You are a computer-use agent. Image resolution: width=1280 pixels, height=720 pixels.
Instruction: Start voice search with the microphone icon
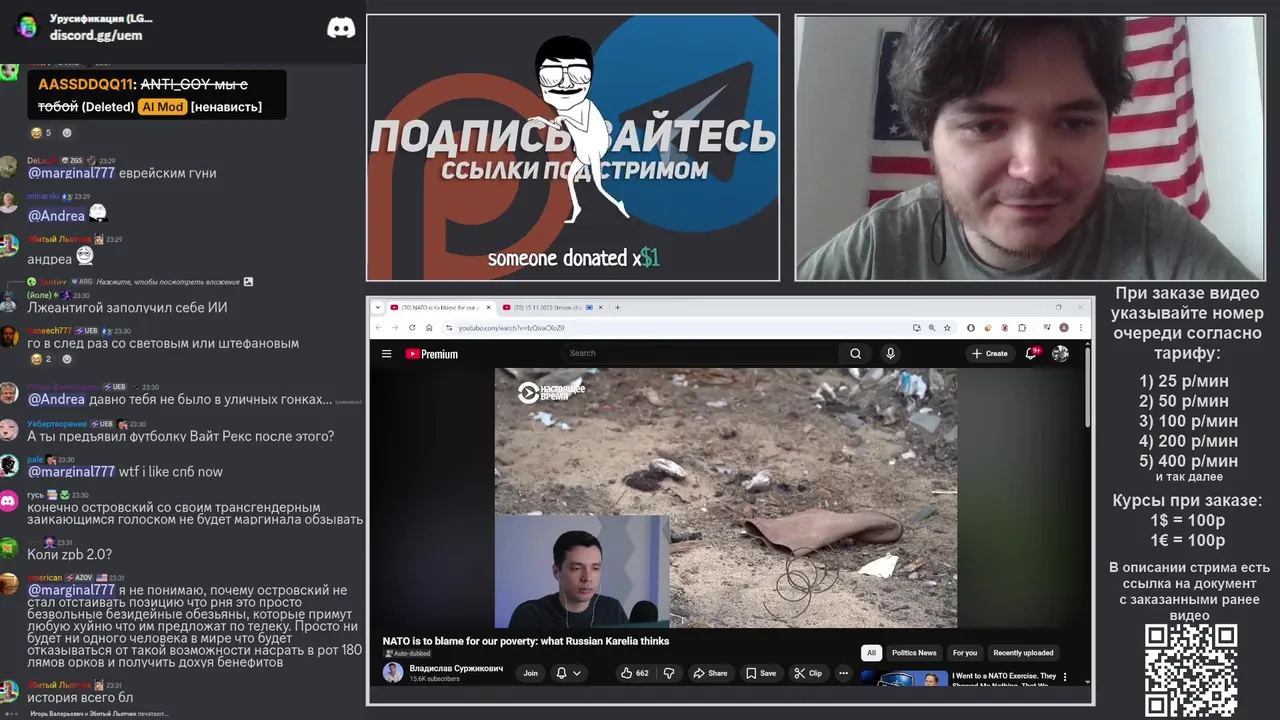pyautogui.click(x=890, y=353)
